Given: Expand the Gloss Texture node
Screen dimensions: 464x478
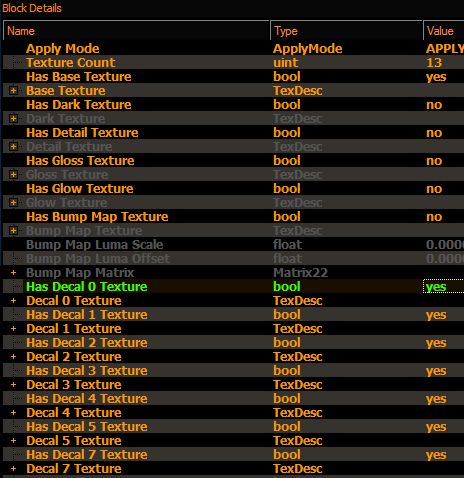Looking at the screenshot, I should tap(13, 175).
